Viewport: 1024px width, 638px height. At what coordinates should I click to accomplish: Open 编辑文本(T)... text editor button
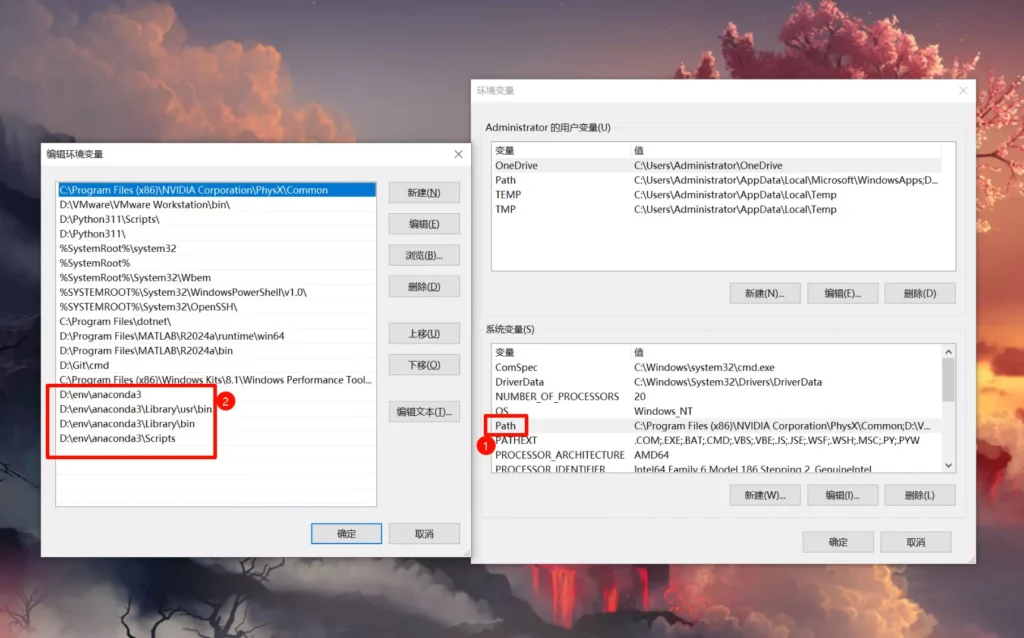click(x=424, y=411)
